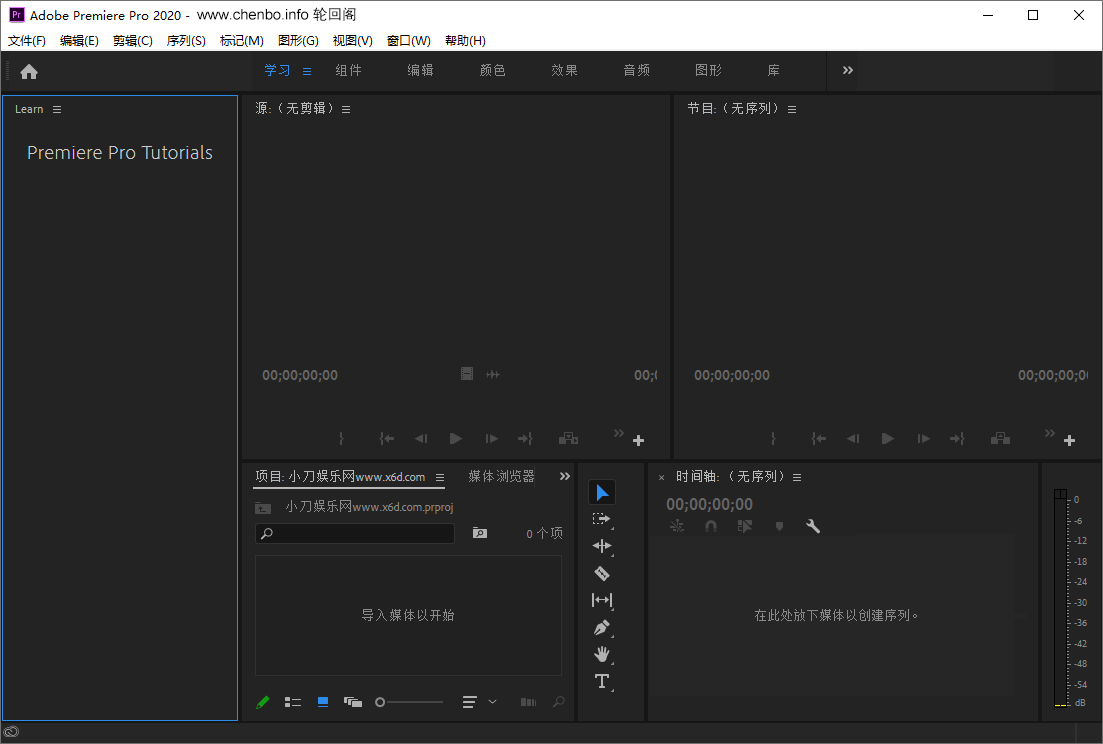
Task: Select the Ripple Edit tool
Action: coord(602,546)
